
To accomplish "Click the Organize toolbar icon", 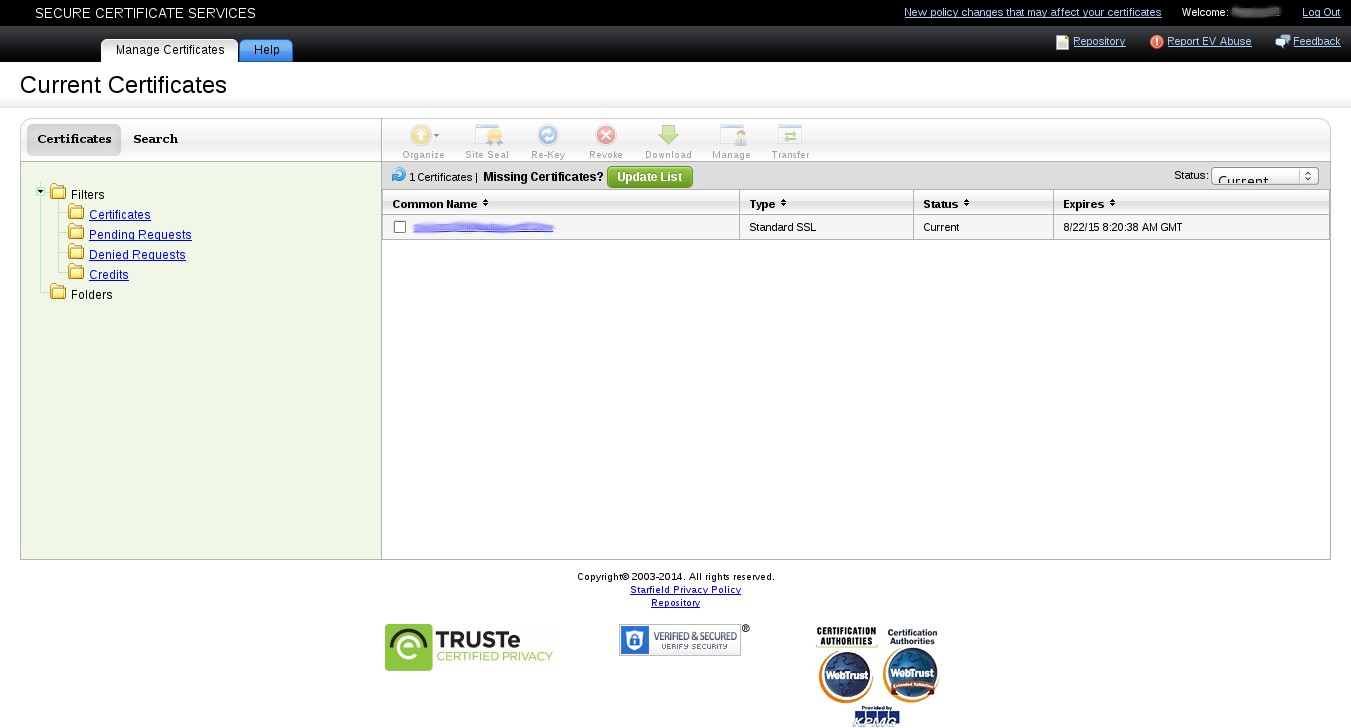I will [x=423, y=136].
